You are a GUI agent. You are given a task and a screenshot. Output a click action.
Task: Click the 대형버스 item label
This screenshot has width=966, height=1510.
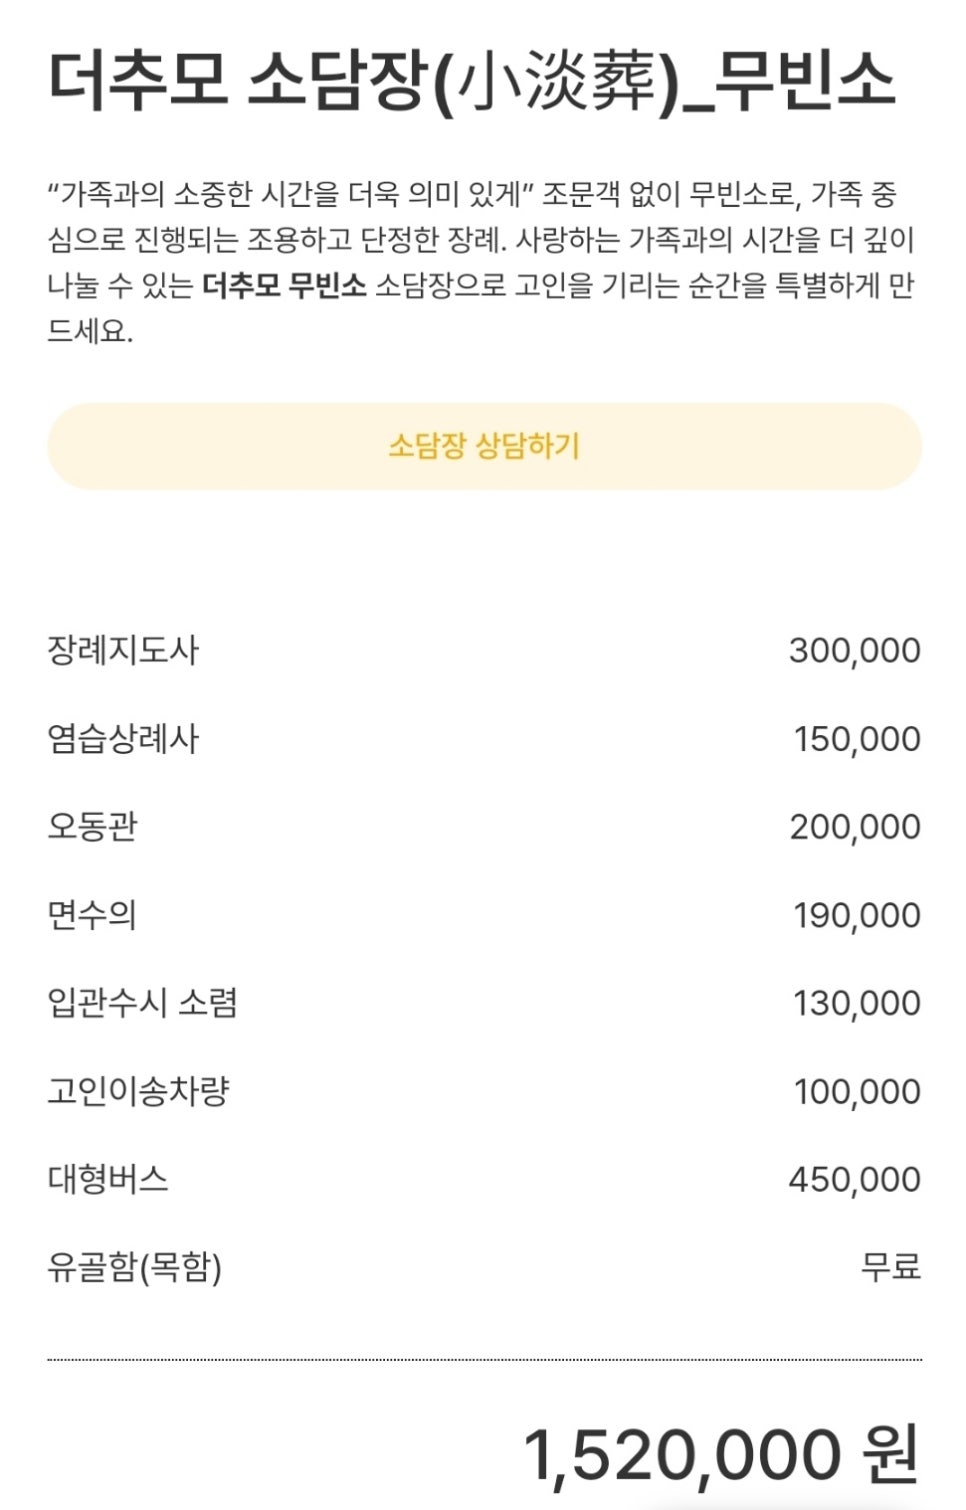tap(108, 1179)
